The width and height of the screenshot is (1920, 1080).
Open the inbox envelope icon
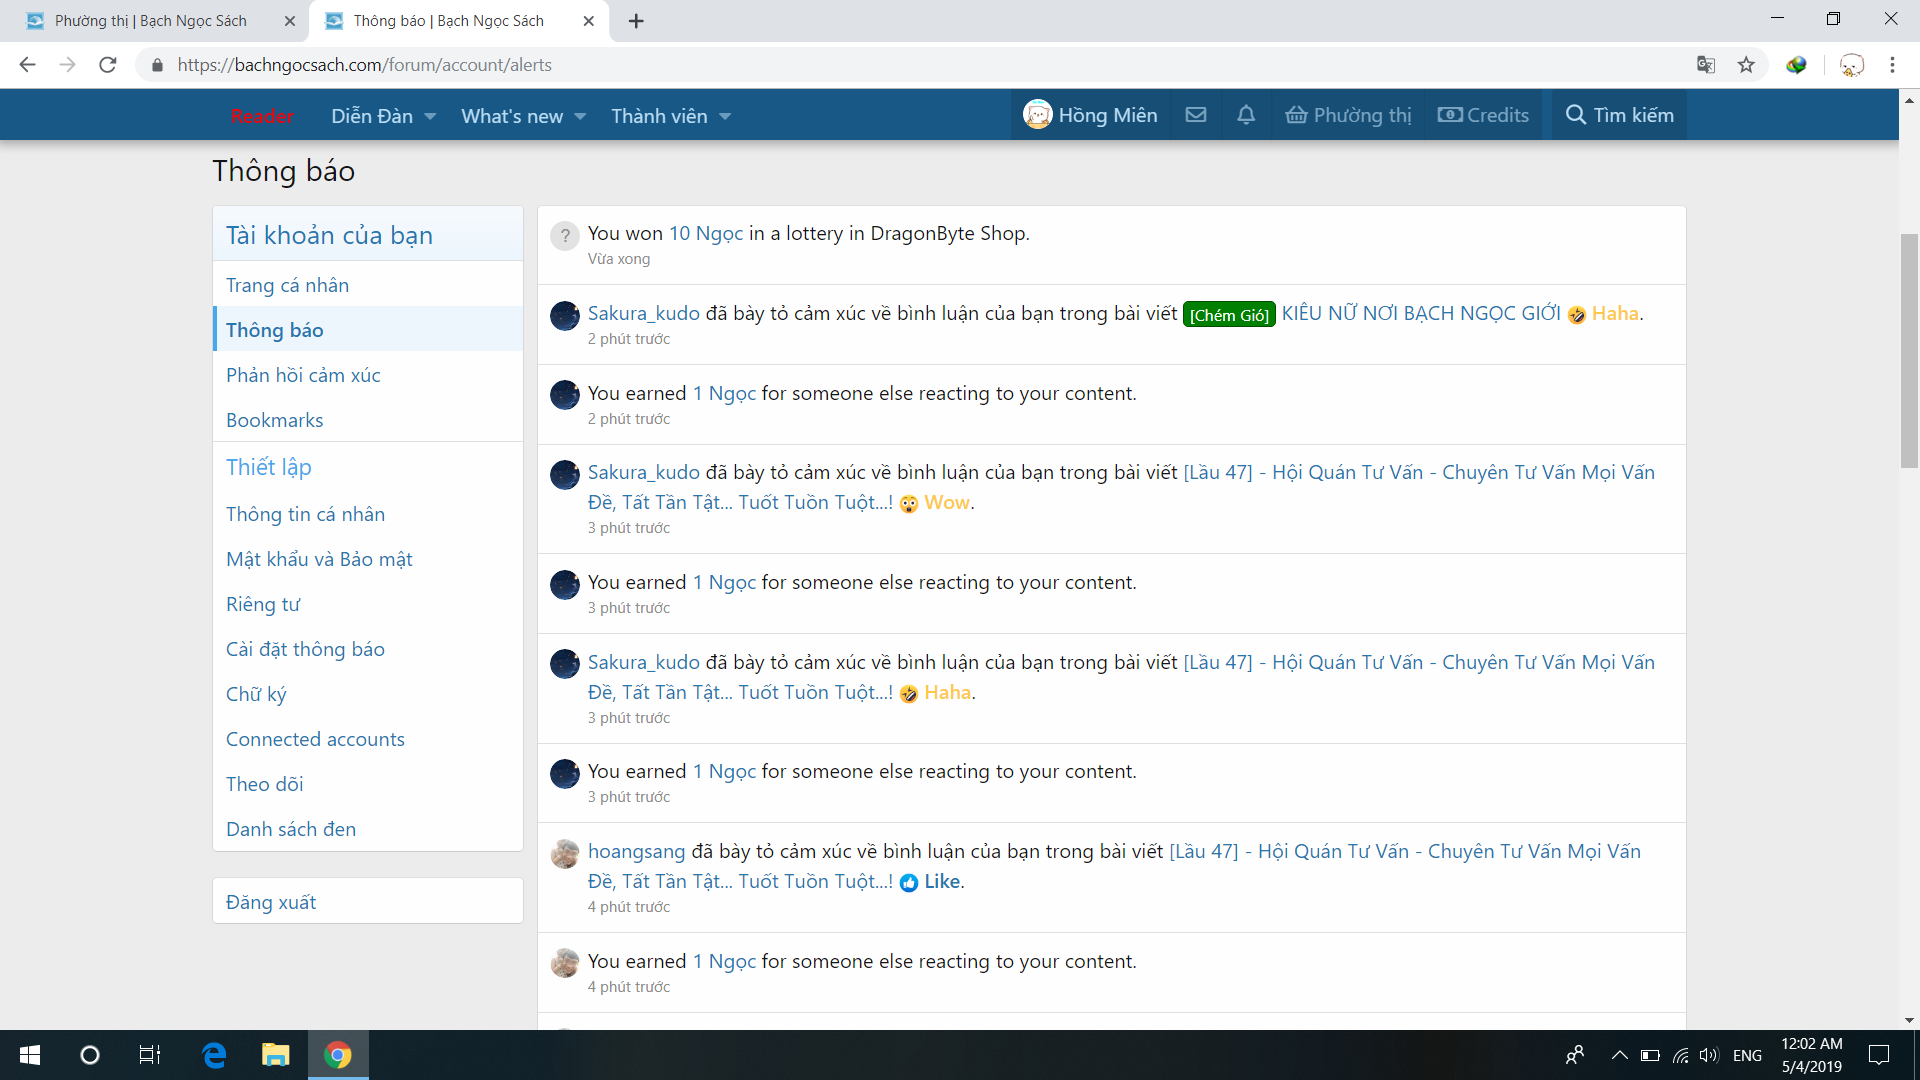click(x=1195, y=115)
